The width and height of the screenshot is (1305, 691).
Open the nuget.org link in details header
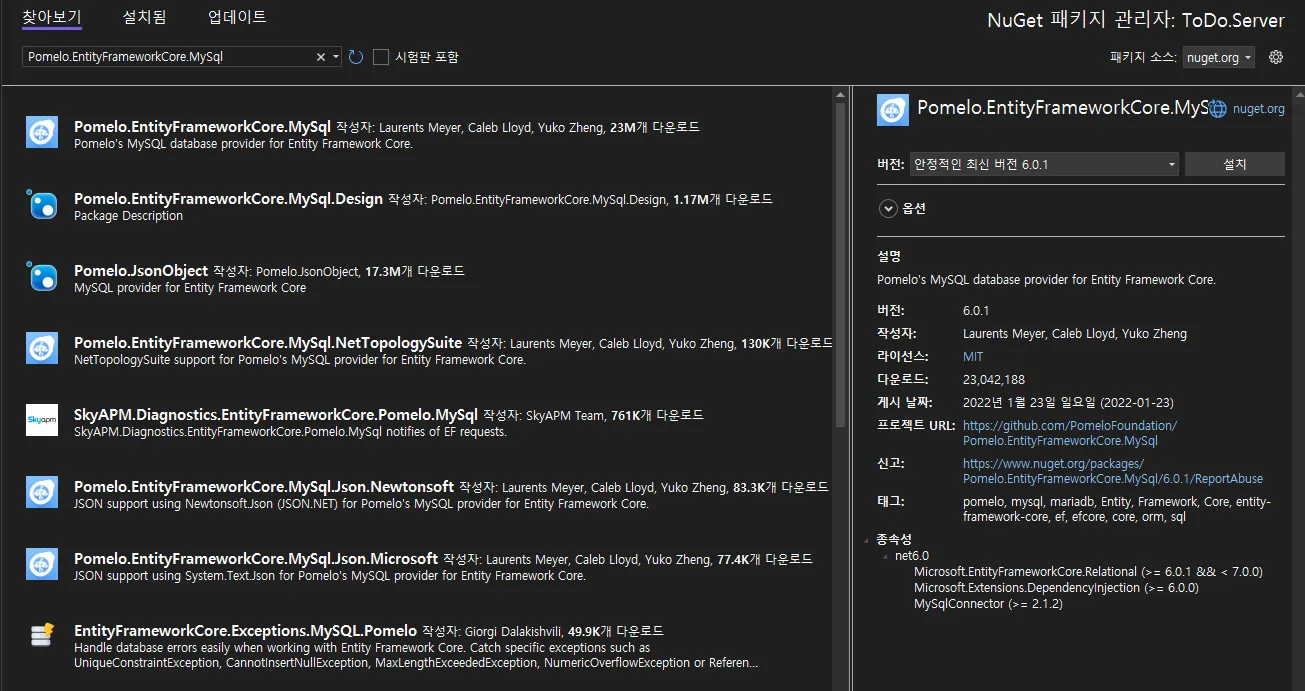(1259, 109)
